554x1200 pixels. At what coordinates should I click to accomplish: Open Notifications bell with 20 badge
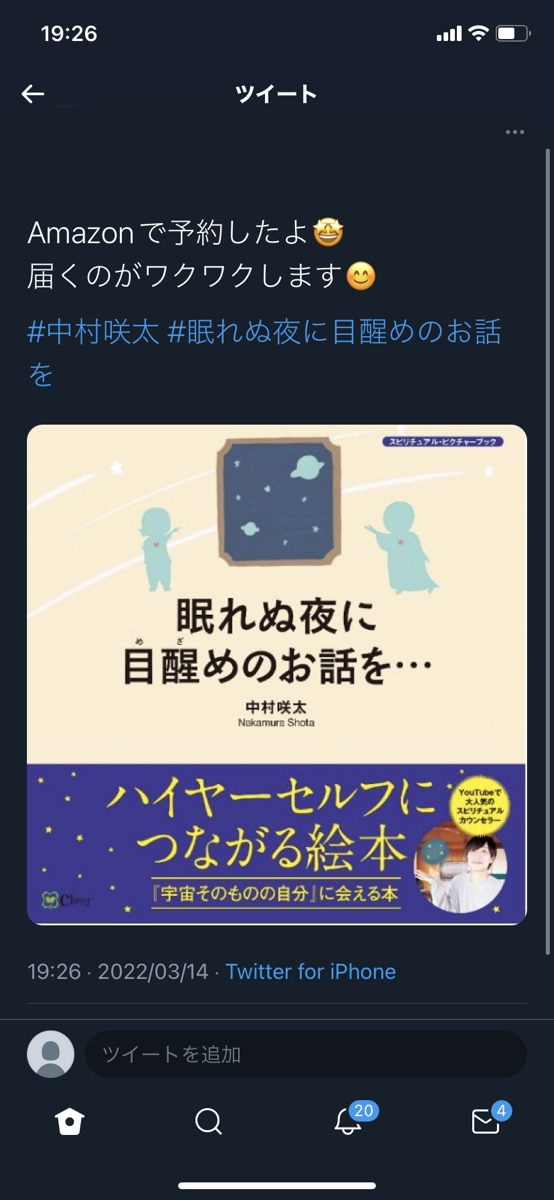click(x=350, y=1119)
